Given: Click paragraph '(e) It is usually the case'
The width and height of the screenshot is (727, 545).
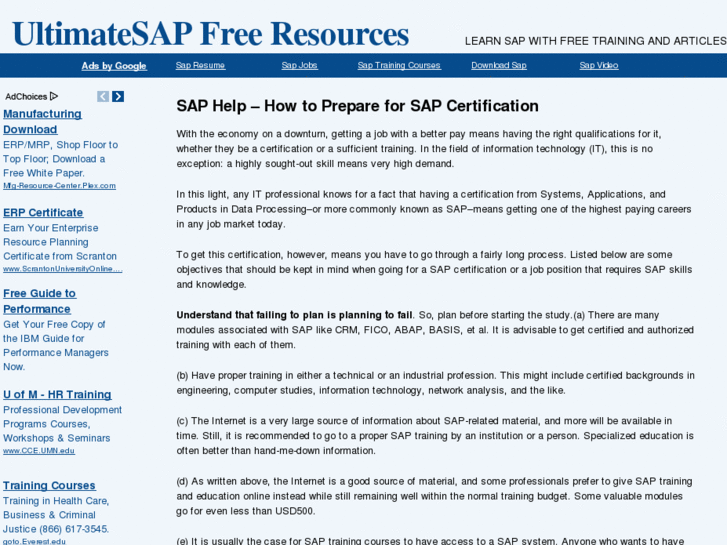Looking at the screenshot, I should pyautogui.click(x=430, y=541).
